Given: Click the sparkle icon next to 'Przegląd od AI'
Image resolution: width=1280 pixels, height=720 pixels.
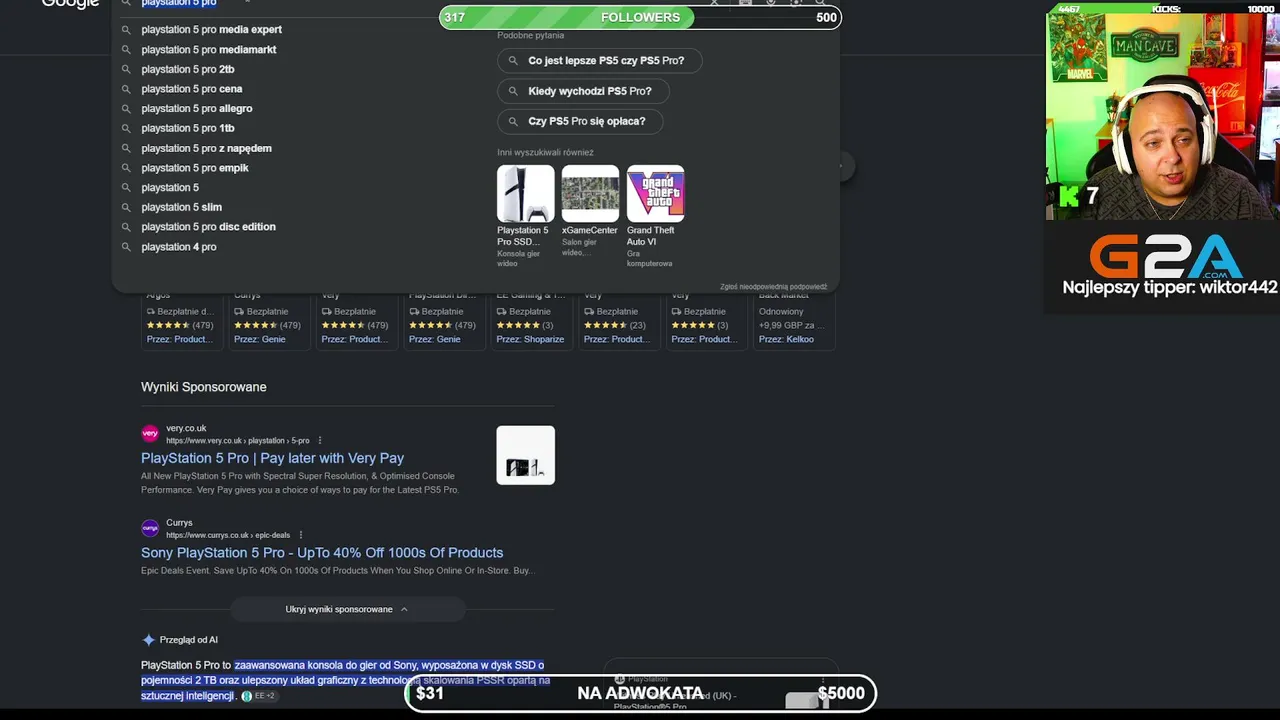Looking at the screenshot, I should pos(149,640).
